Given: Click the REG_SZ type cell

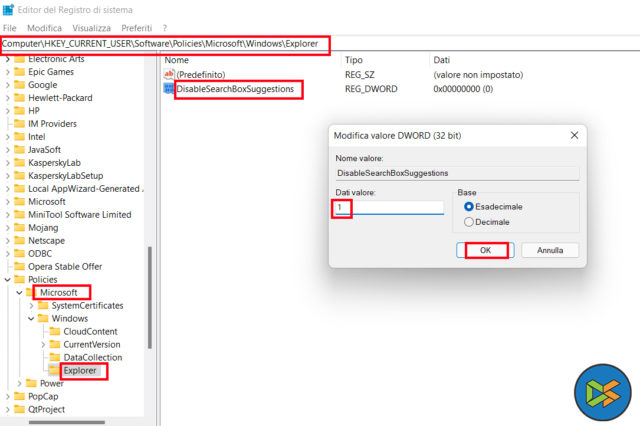Looking at the screenshot, I should point(360,75).
